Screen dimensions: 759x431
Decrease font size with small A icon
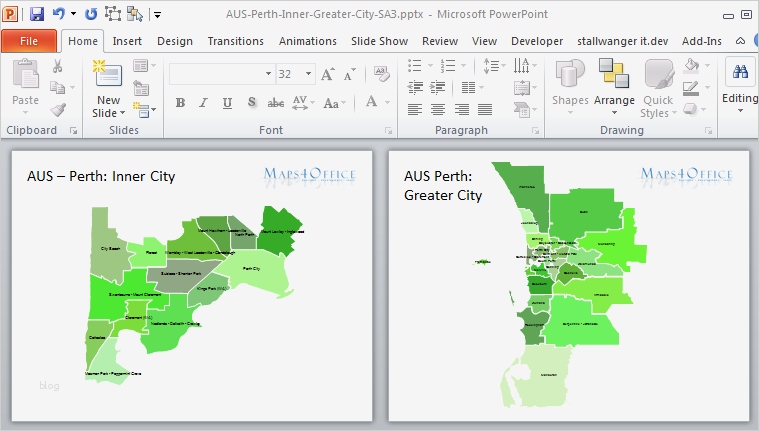coord(349,74)
